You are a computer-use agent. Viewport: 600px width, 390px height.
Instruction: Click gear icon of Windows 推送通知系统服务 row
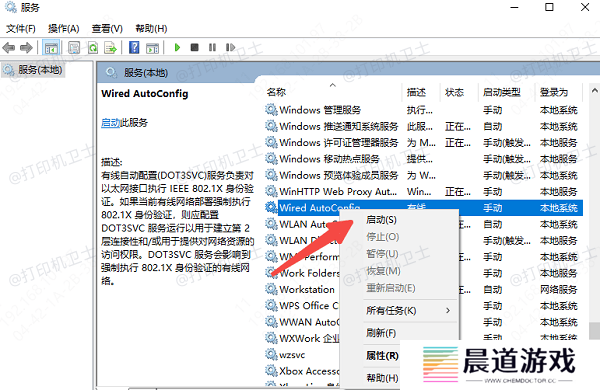271,126
